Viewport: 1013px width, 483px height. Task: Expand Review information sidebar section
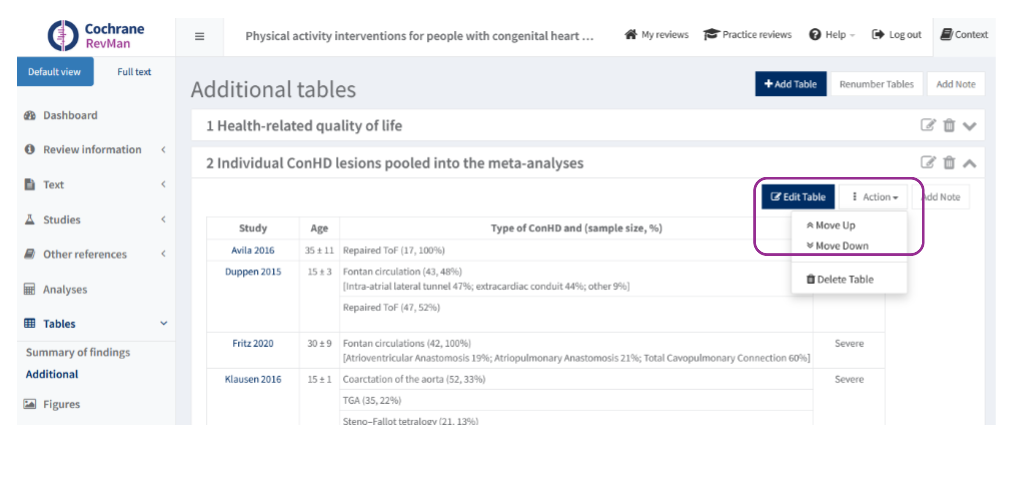pos(92,150)
